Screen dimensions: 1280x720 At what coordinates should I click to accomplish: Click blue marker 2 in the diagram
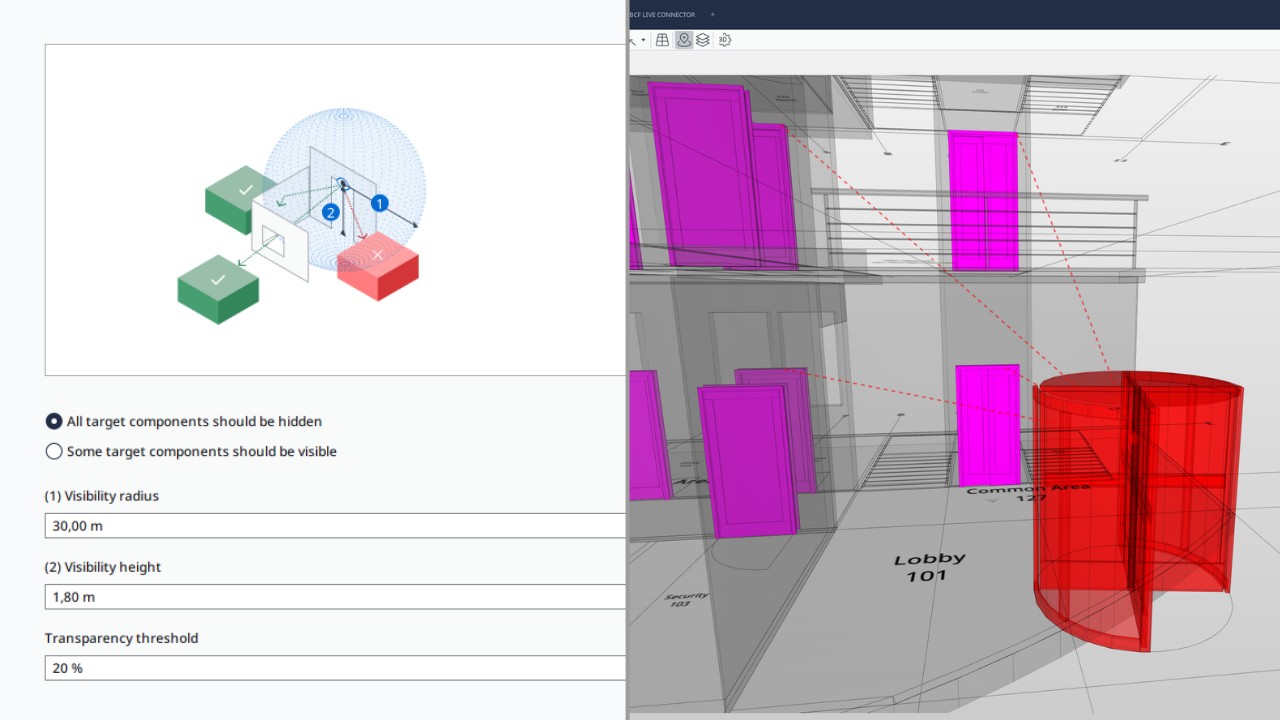click(331, 212)
